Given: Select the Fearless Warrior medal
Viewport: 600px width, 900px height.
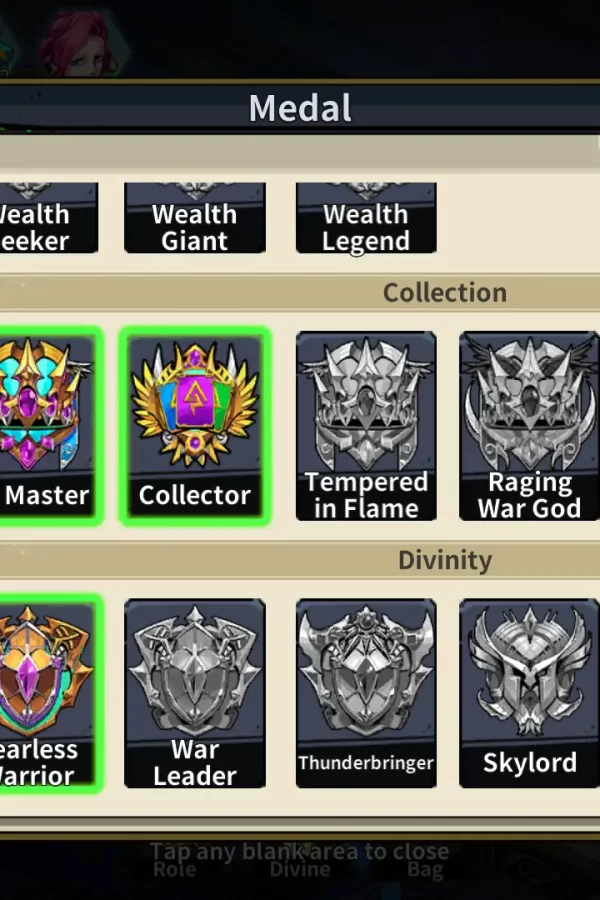Looking at the screenshot, I should click(51, 693).
